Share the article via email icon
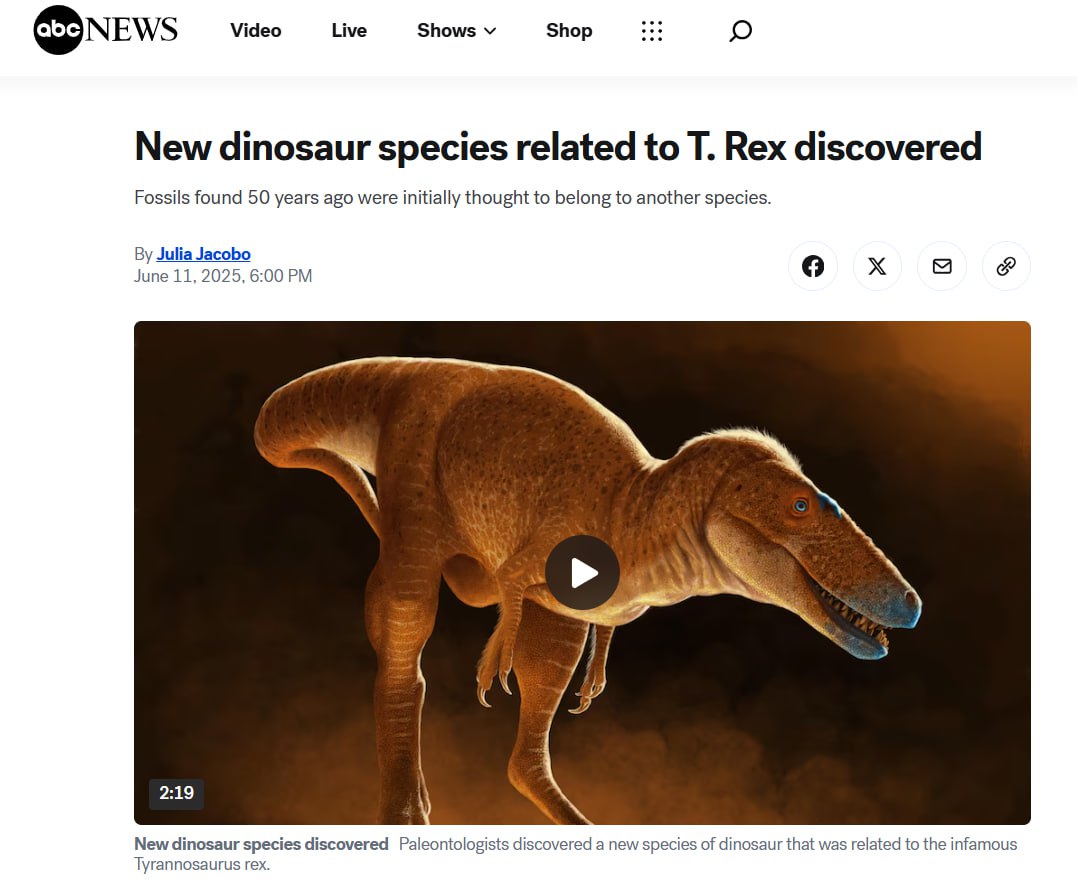This screenshot has width=1077, height=882. [x=942, y=266]
